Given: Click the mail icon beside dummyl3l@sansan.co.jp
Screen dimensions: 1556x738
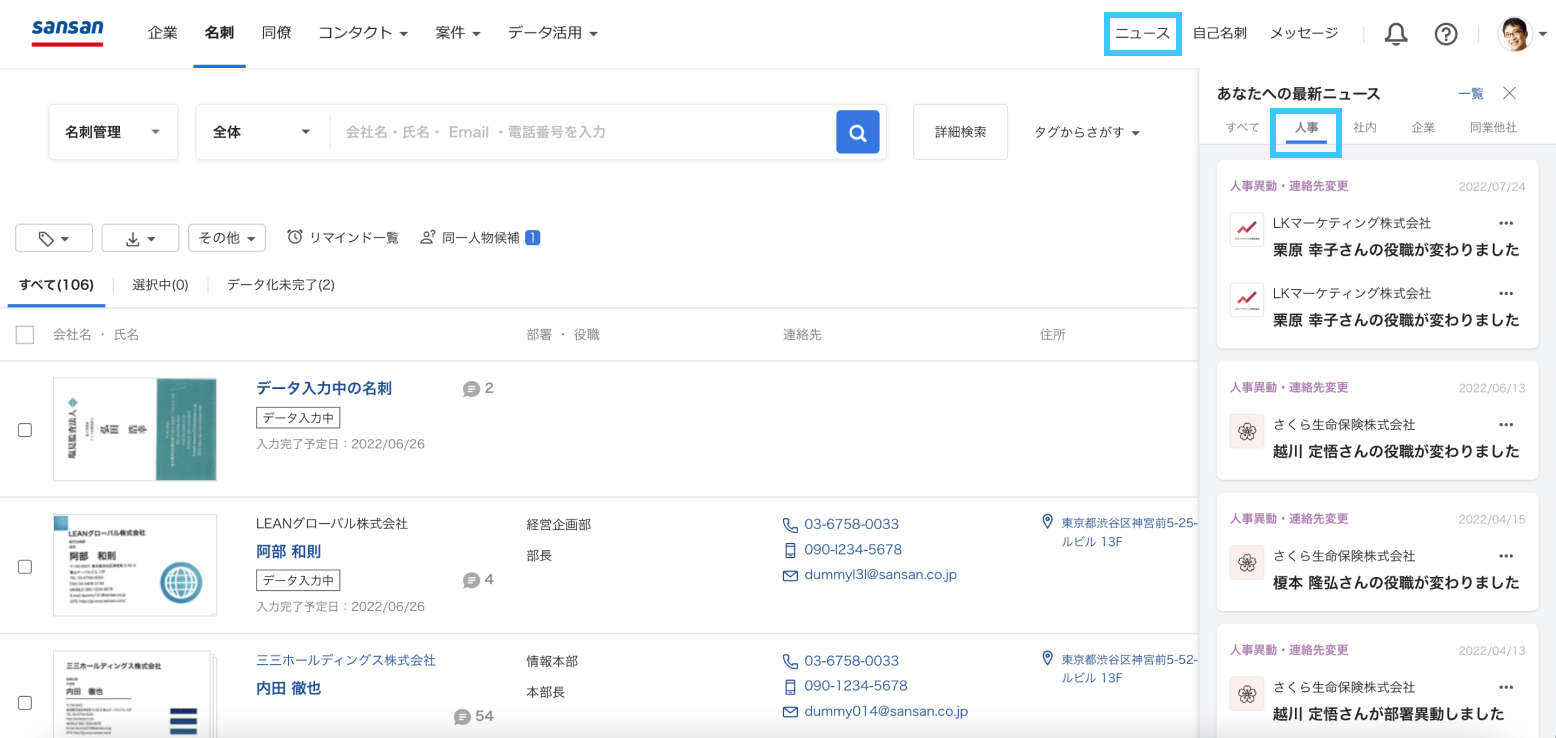Looking at the screenshot, I should [790, 575].
